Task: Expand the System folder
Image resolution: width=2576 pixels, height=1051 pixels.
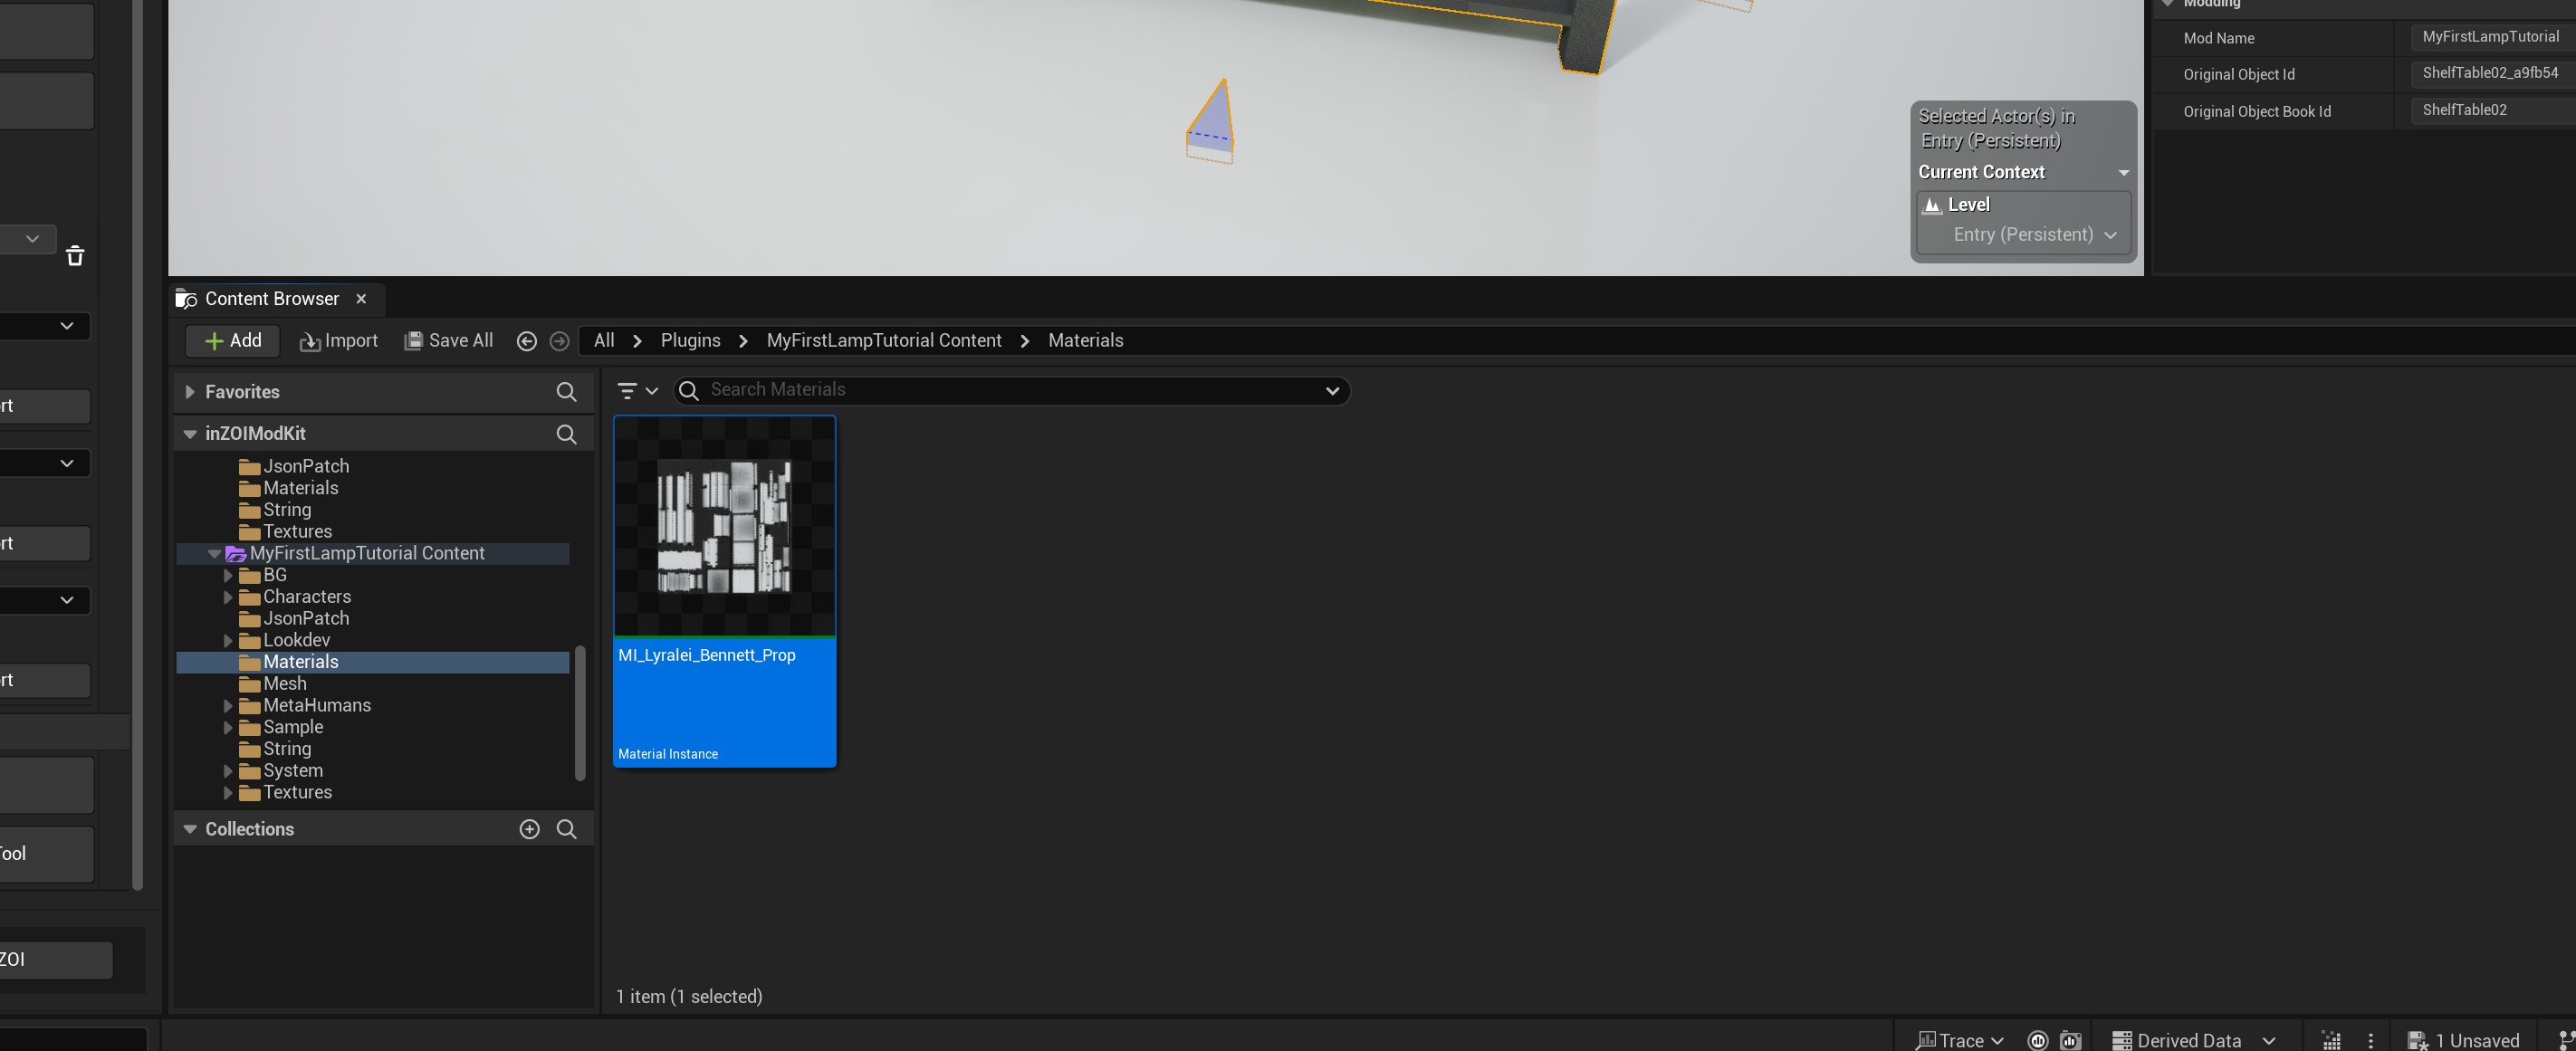Action: tap(228, 771)
